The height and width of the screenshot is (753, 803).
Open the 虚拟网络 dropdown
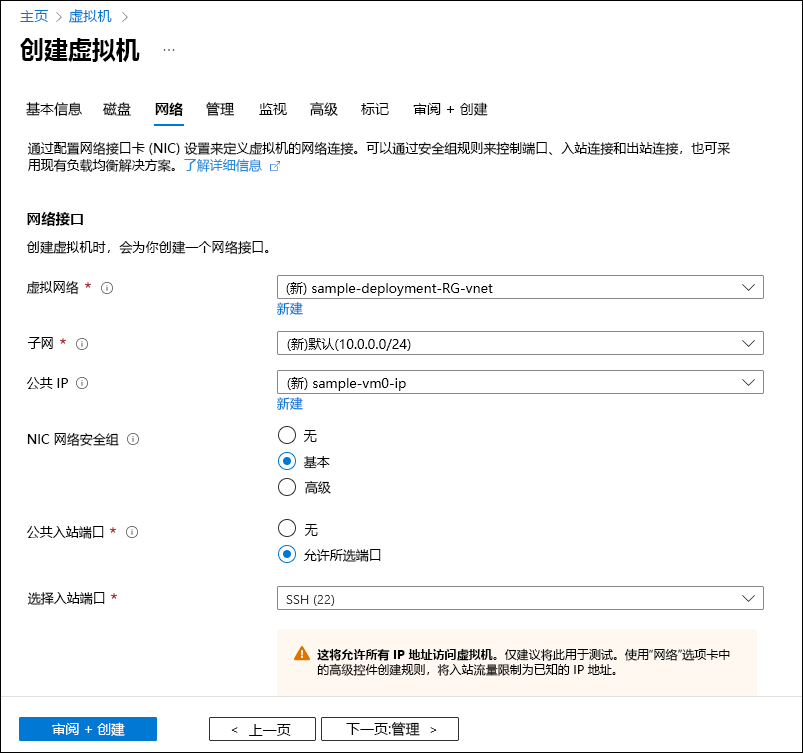pyautogui.click(x=519, y=287)
